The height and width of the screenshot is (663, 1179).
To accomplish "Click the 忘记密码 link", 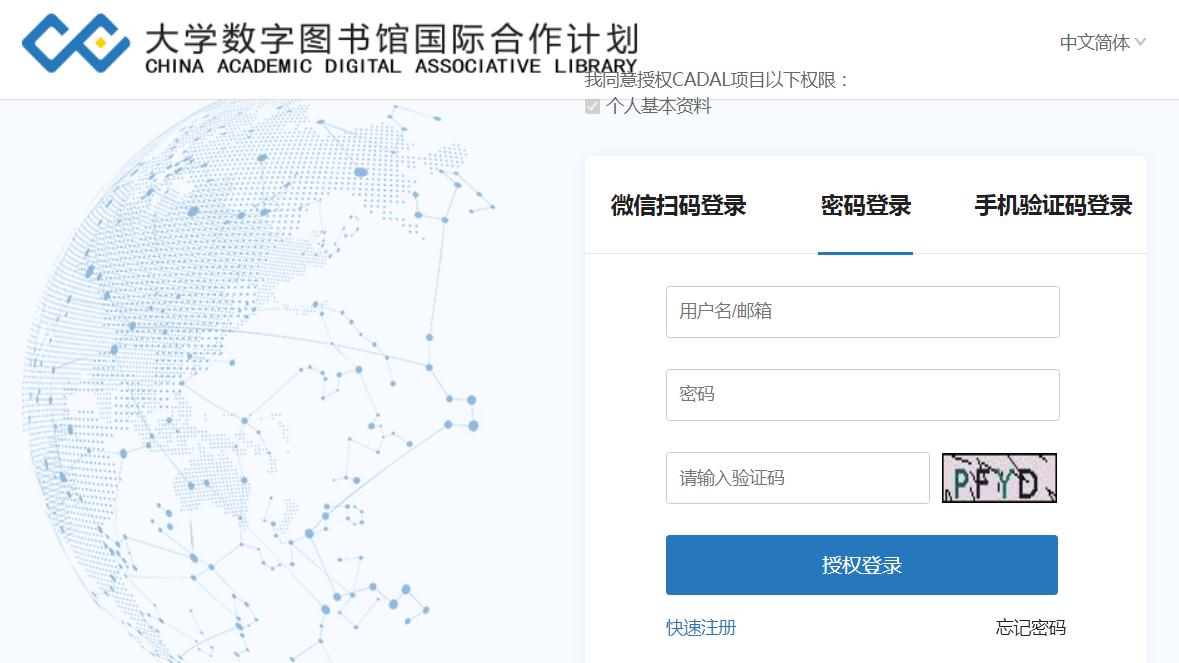I will coord(1030,628).
